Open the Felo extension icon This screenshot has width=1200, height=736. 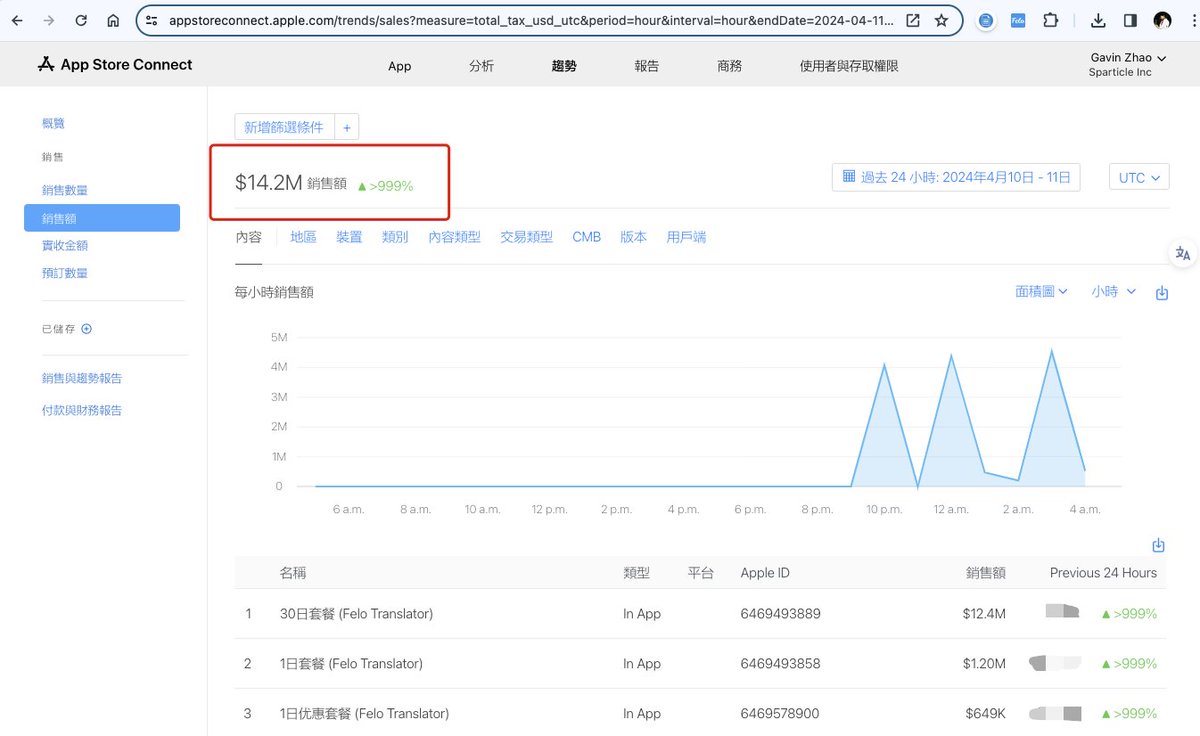pyautogui.click(x=1018, y=20)
